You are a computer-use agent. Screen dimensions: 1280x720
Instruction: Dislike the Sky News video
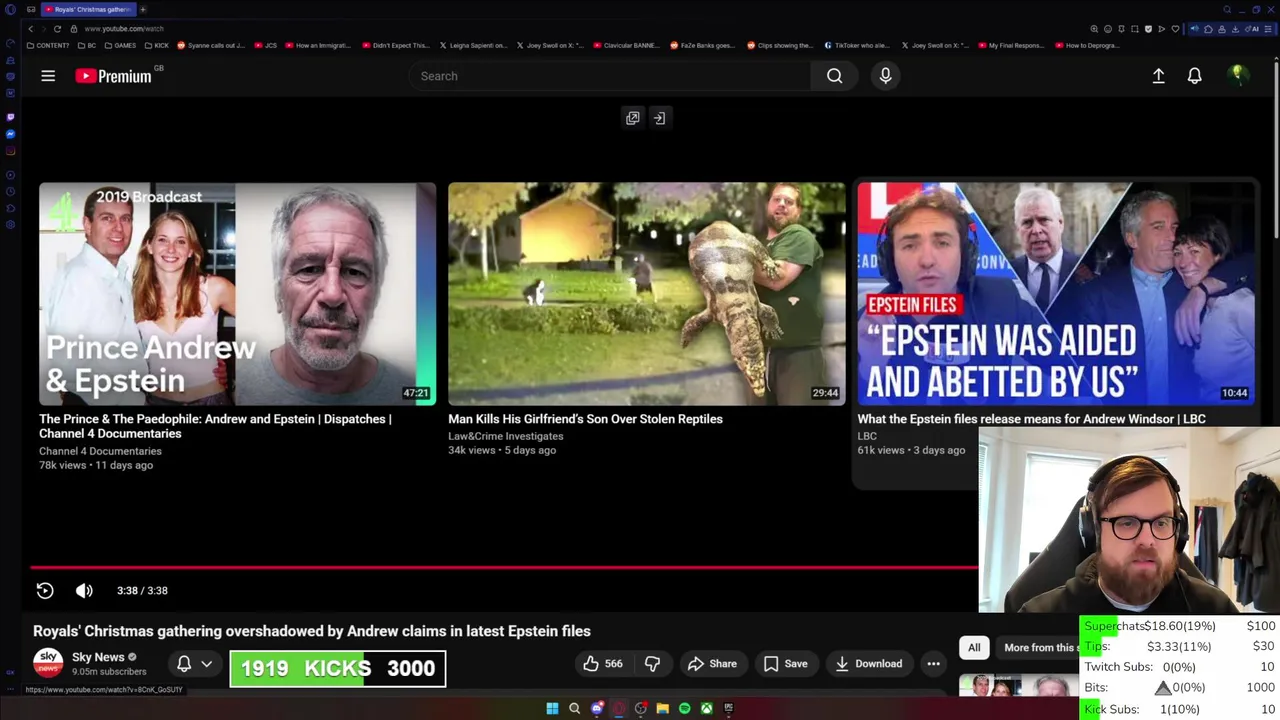(x=652, y=664)
